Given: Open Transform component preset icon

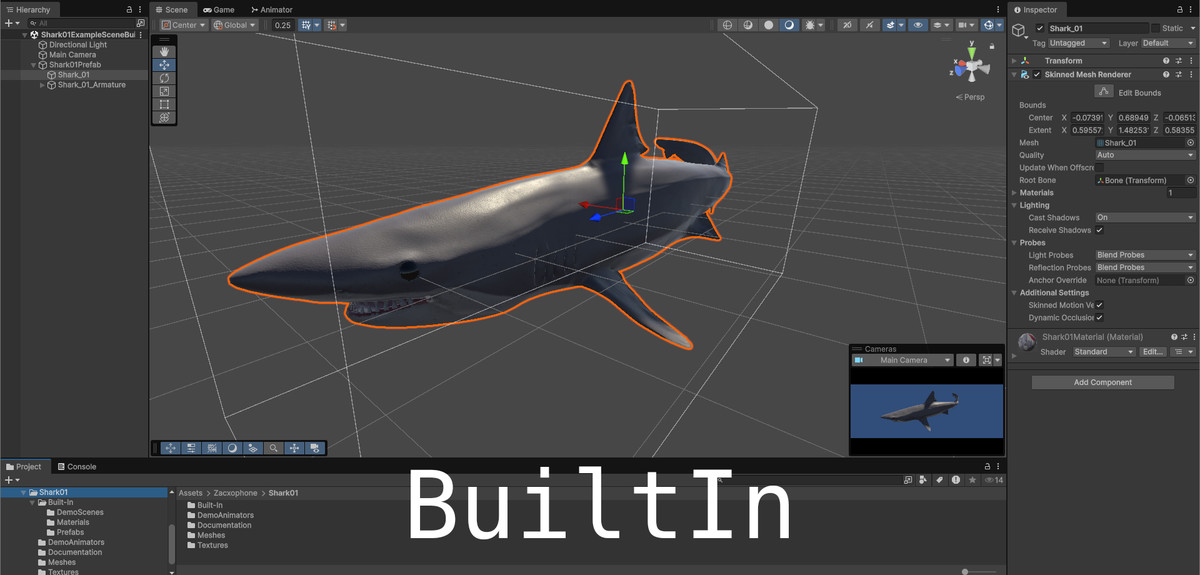Looking at the screenshot, I should [x=1178, y=61].
